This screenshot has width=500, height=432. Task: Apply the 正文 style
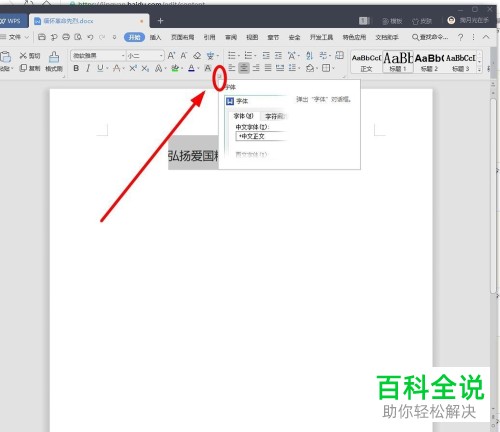pos(366,62)
